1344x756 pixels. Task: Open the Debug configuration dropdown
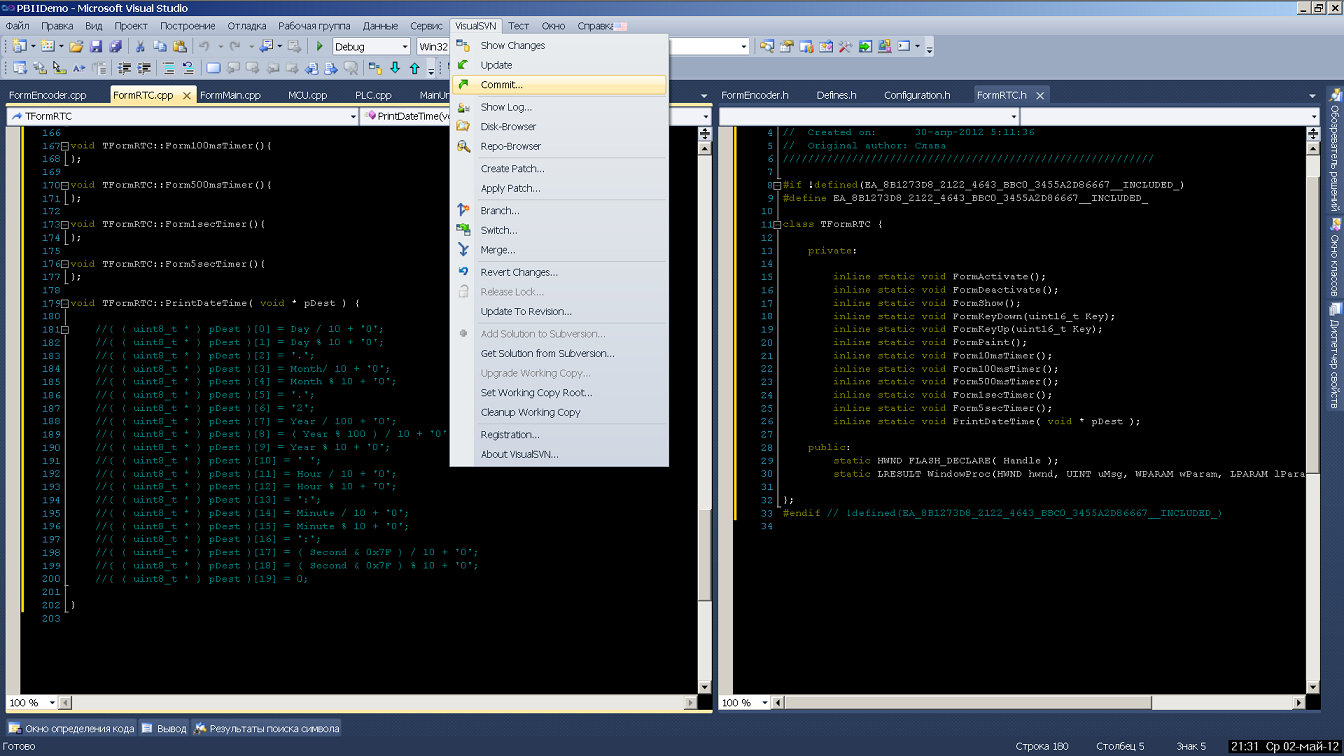click(x=404, y=47)
